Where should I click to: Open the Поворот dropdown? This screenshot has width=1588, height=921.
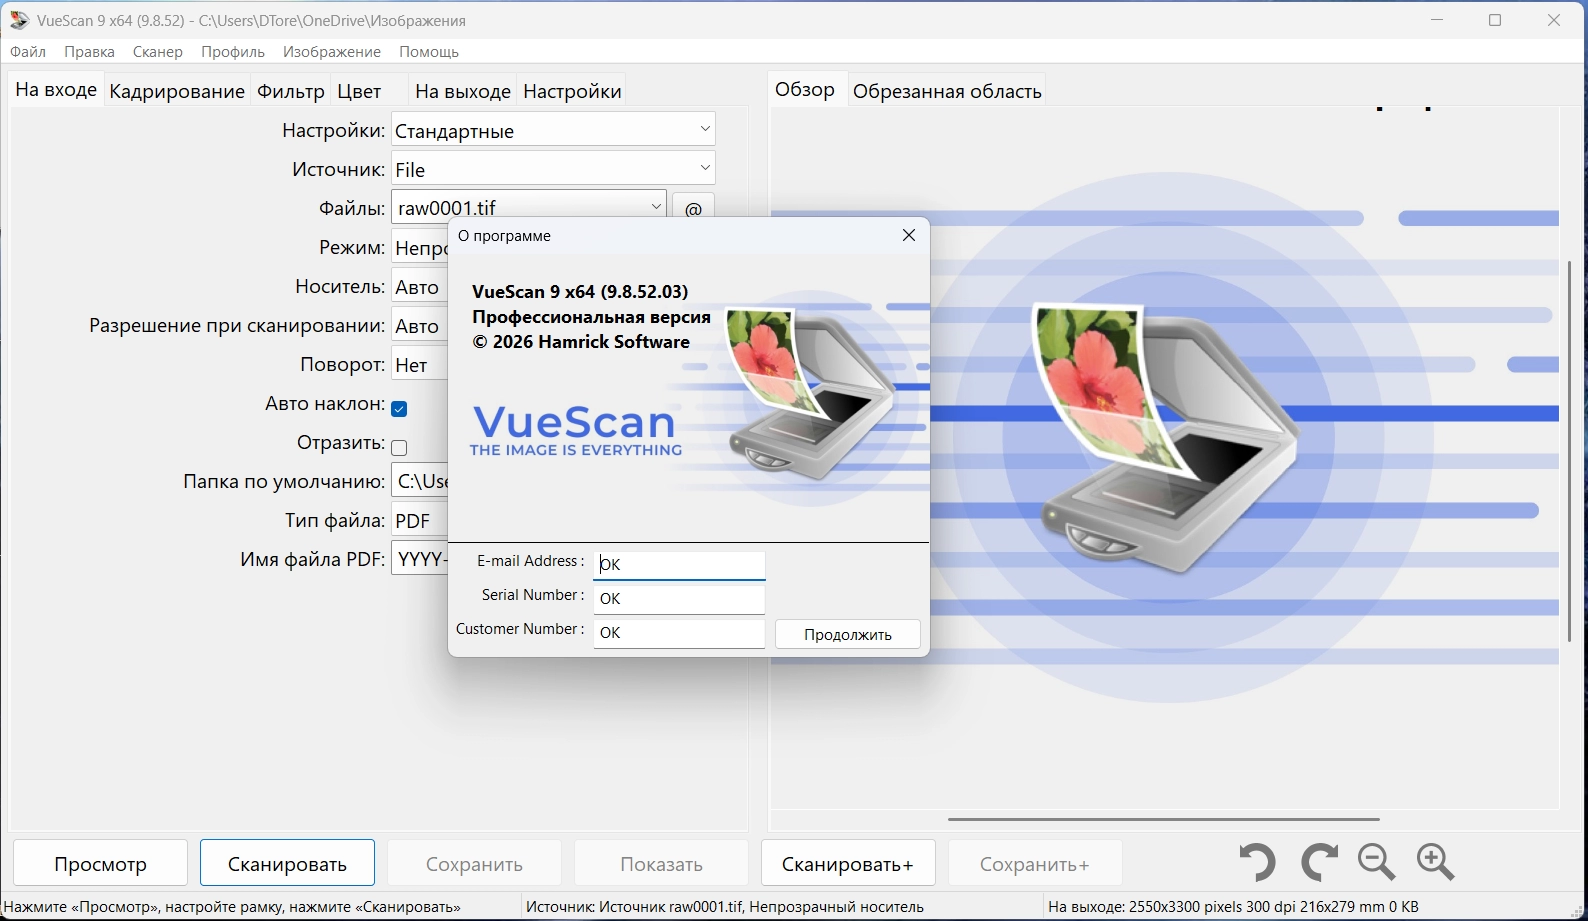tap(420, 365)
